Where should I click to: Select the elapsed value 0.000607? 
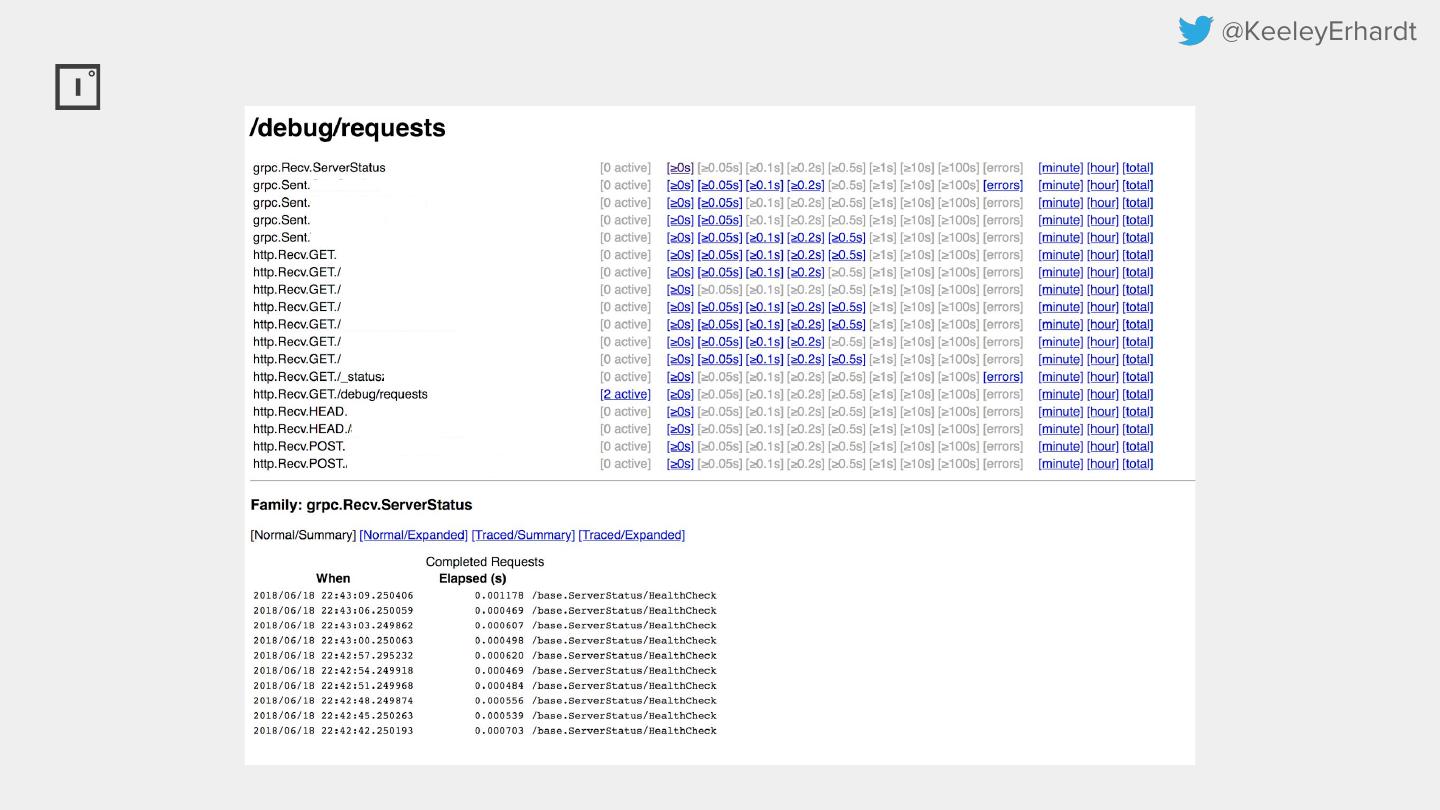click(x=499, y=626)
